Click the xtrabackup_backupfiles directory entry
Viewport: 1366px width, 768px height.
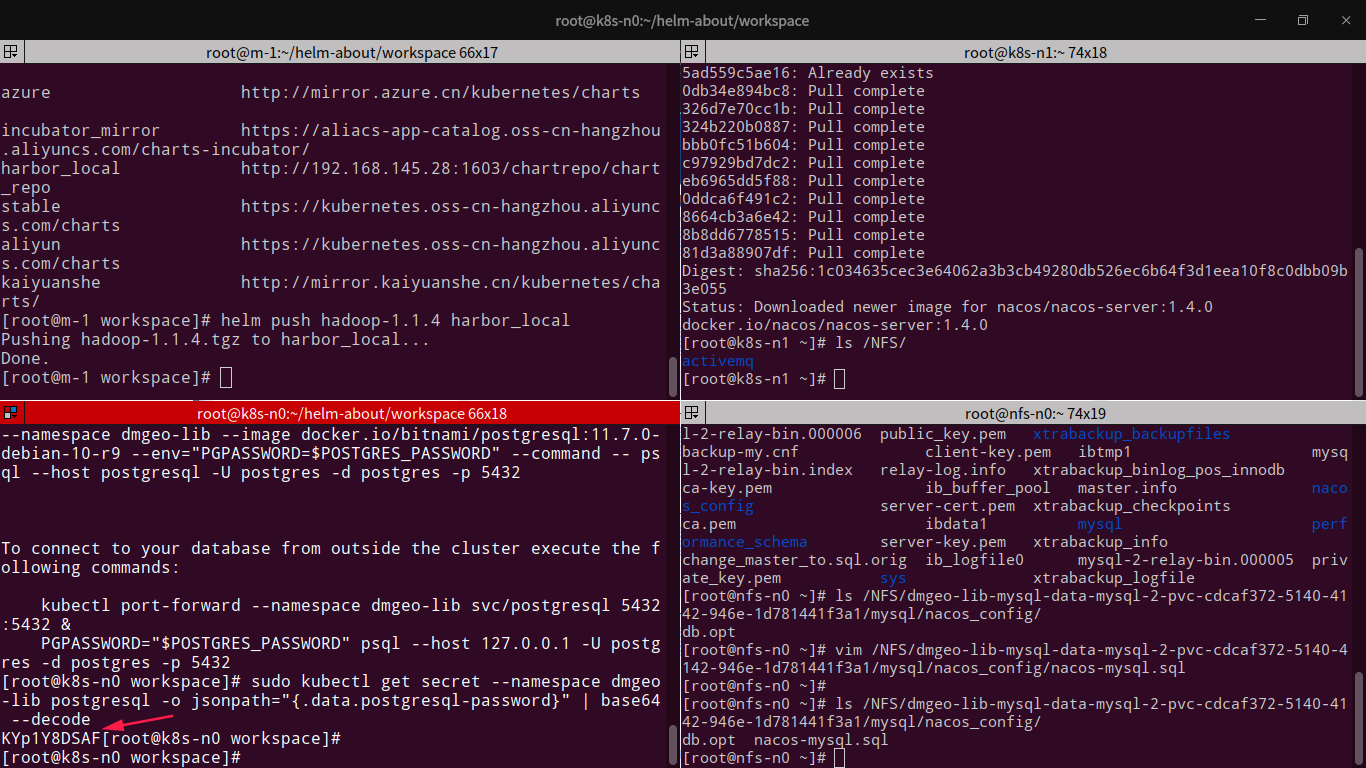[x=1131, y=433]
